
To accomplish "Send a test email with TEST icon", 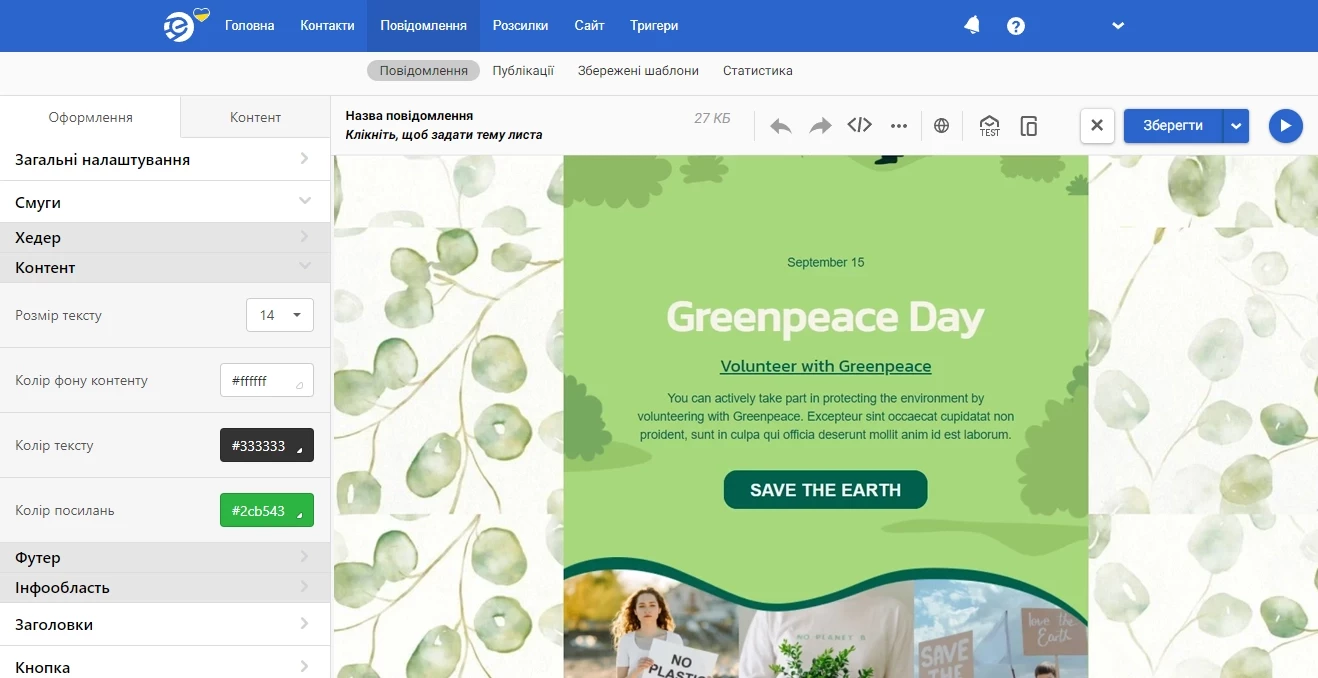I will [x=989, y=126].
